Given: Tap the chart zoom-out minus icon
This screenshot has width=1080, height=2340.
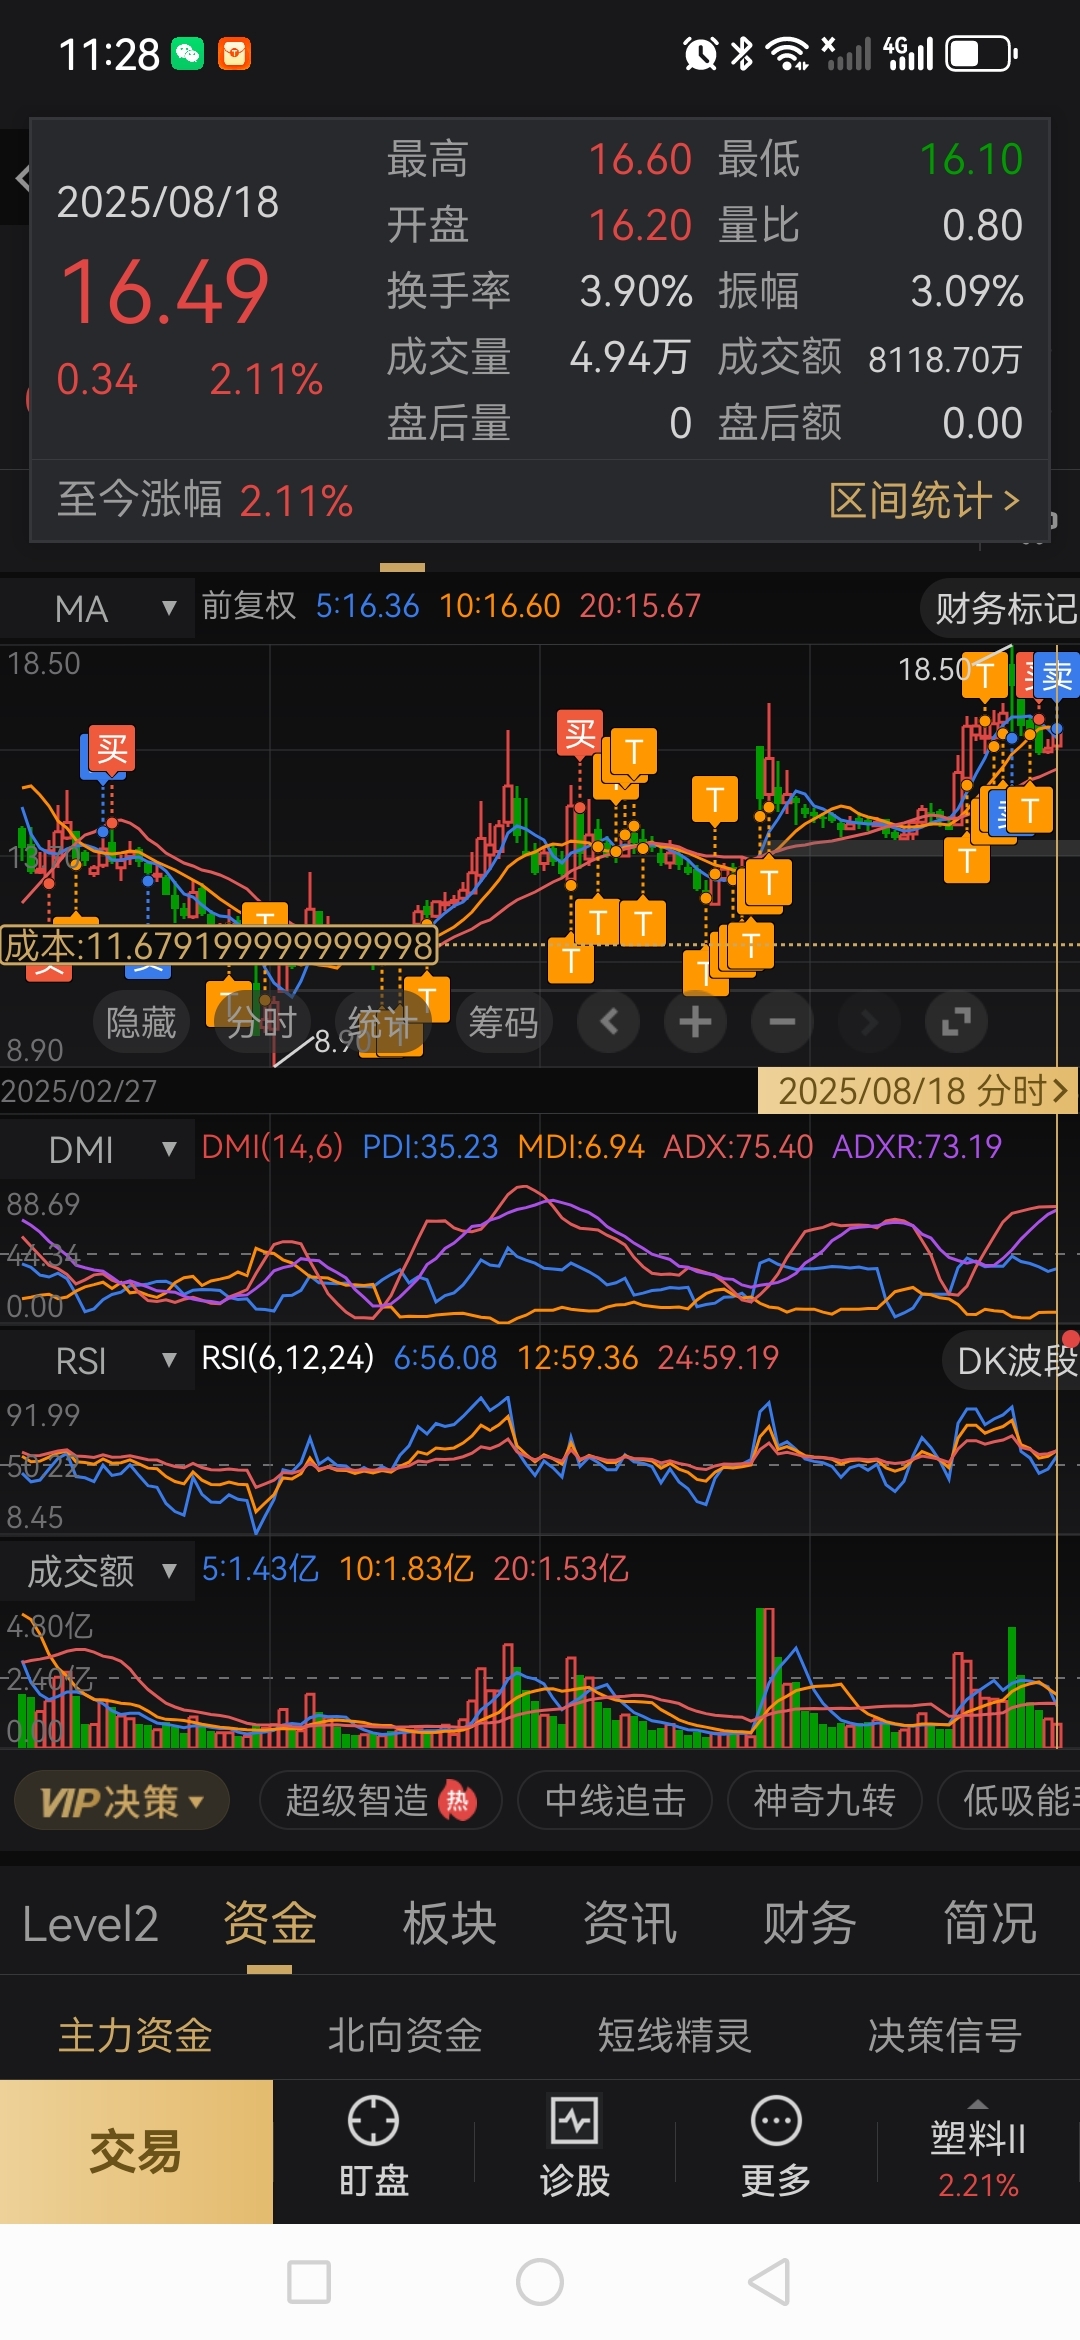Looking at the screenshot, I should [x=782, y=1021].
